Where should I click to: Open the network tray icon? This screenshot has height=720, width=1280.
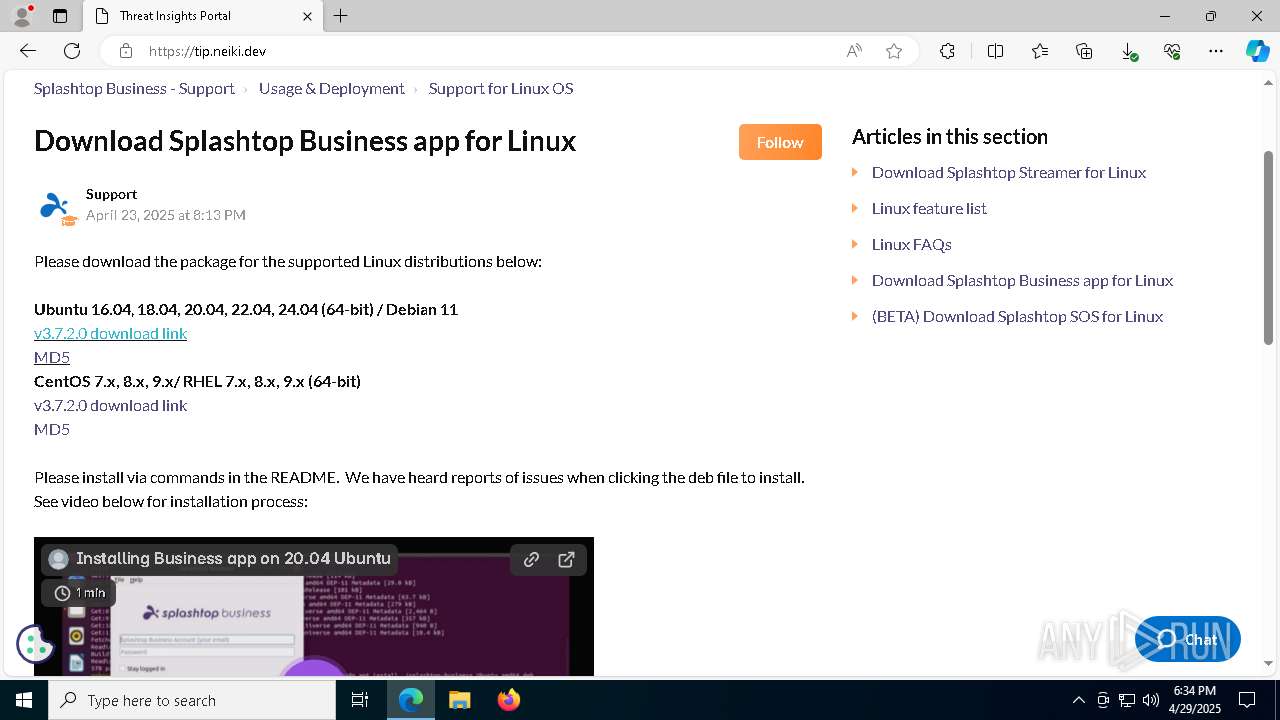(x=1127, y=700)
